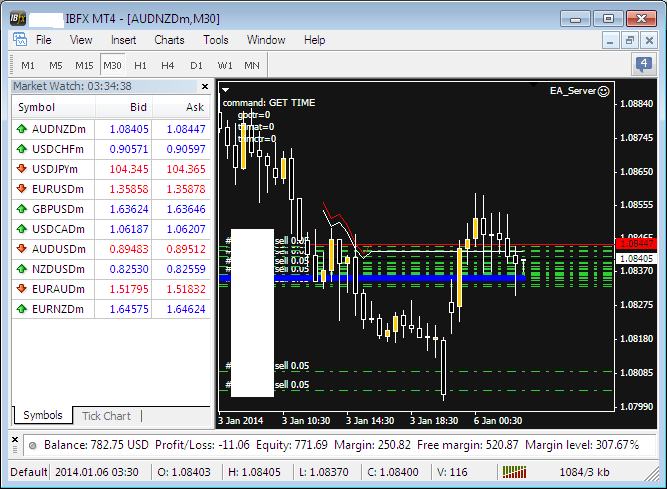The height and width of the screenshot is (489, 667).
Task: Select USDCHFm up-arrow icon in Market Watch
Action: pyautogui.click(x=22, y=149)
